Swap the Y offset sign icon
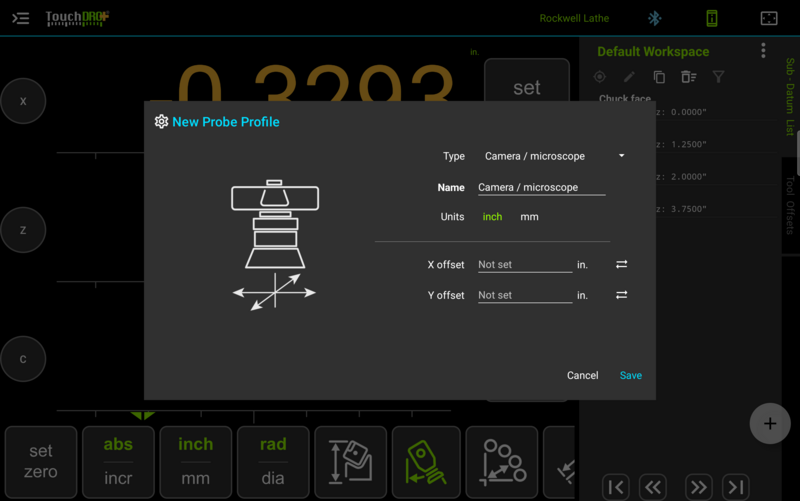The image size is (800, 501). (x=621, y=295)
